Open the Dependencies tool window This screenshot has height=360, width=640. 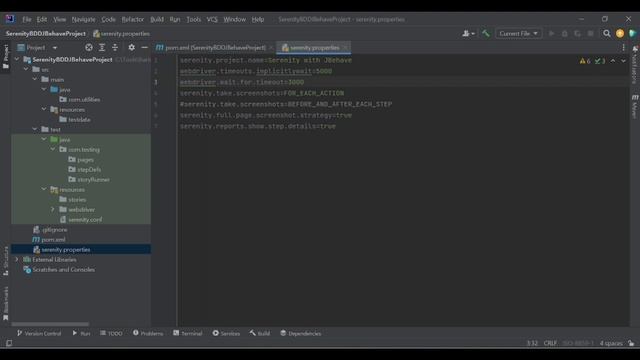click(301, 333)
